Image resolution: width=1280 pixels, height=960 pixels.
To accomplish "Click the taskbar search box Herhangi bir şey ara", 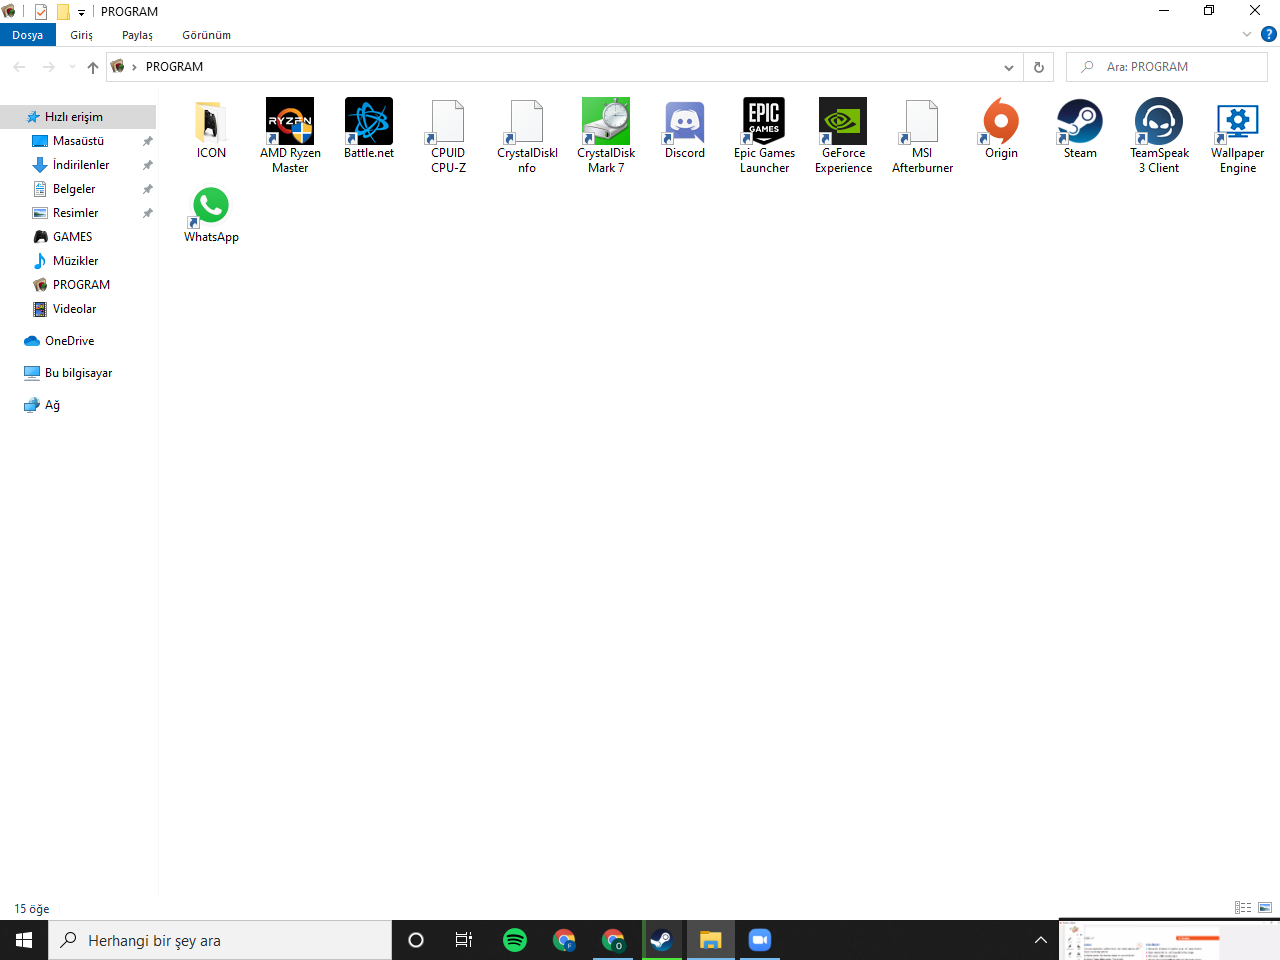I will pos(220,940).
